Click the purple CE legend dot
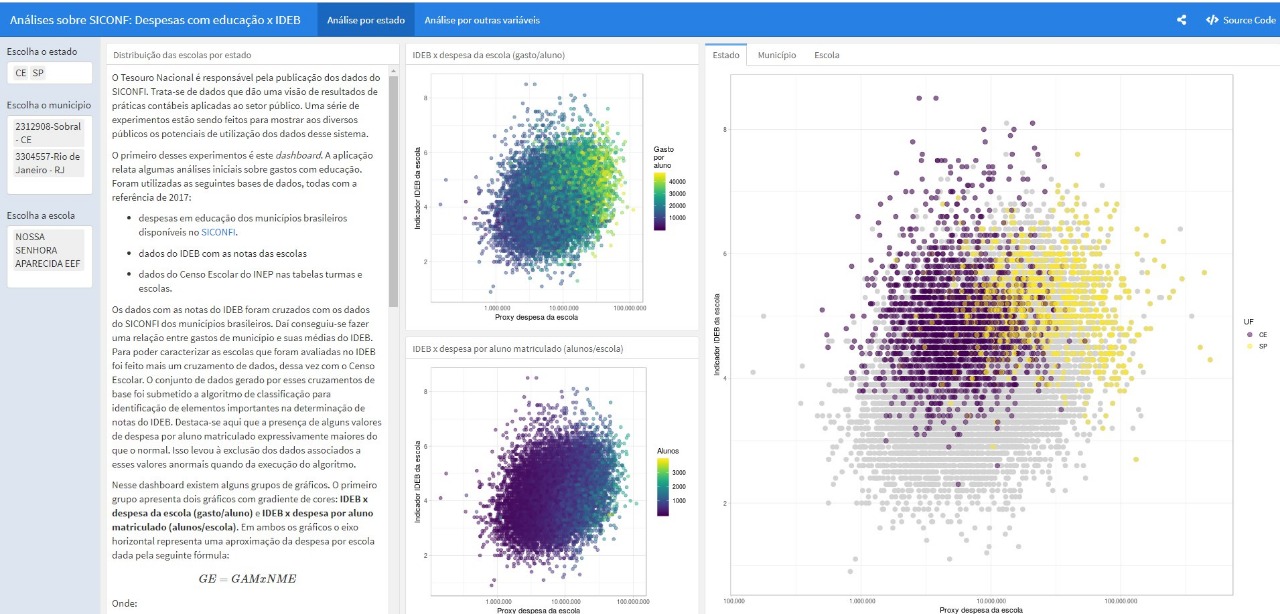 pos(1249,333)
